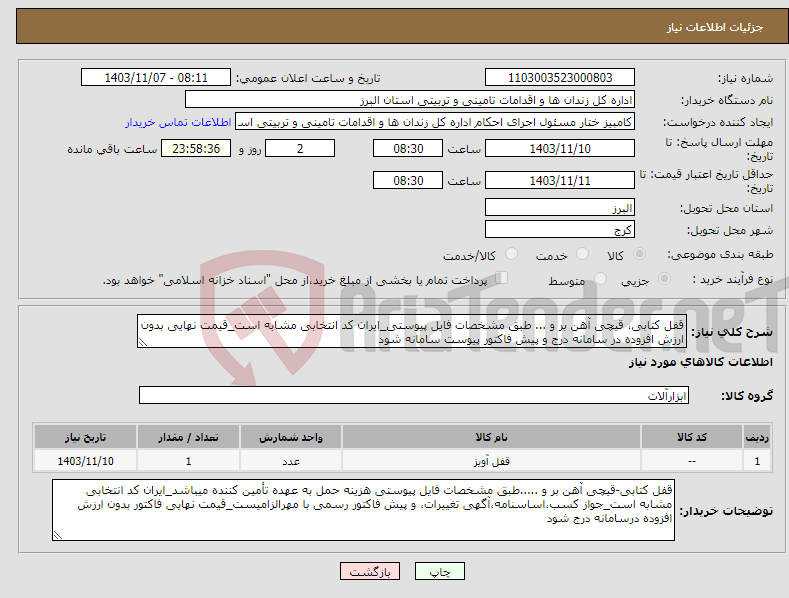Click the واحد شمارش column header
Image resolution: width=789 pixels, height=598 pixels.
coord(291,437)
